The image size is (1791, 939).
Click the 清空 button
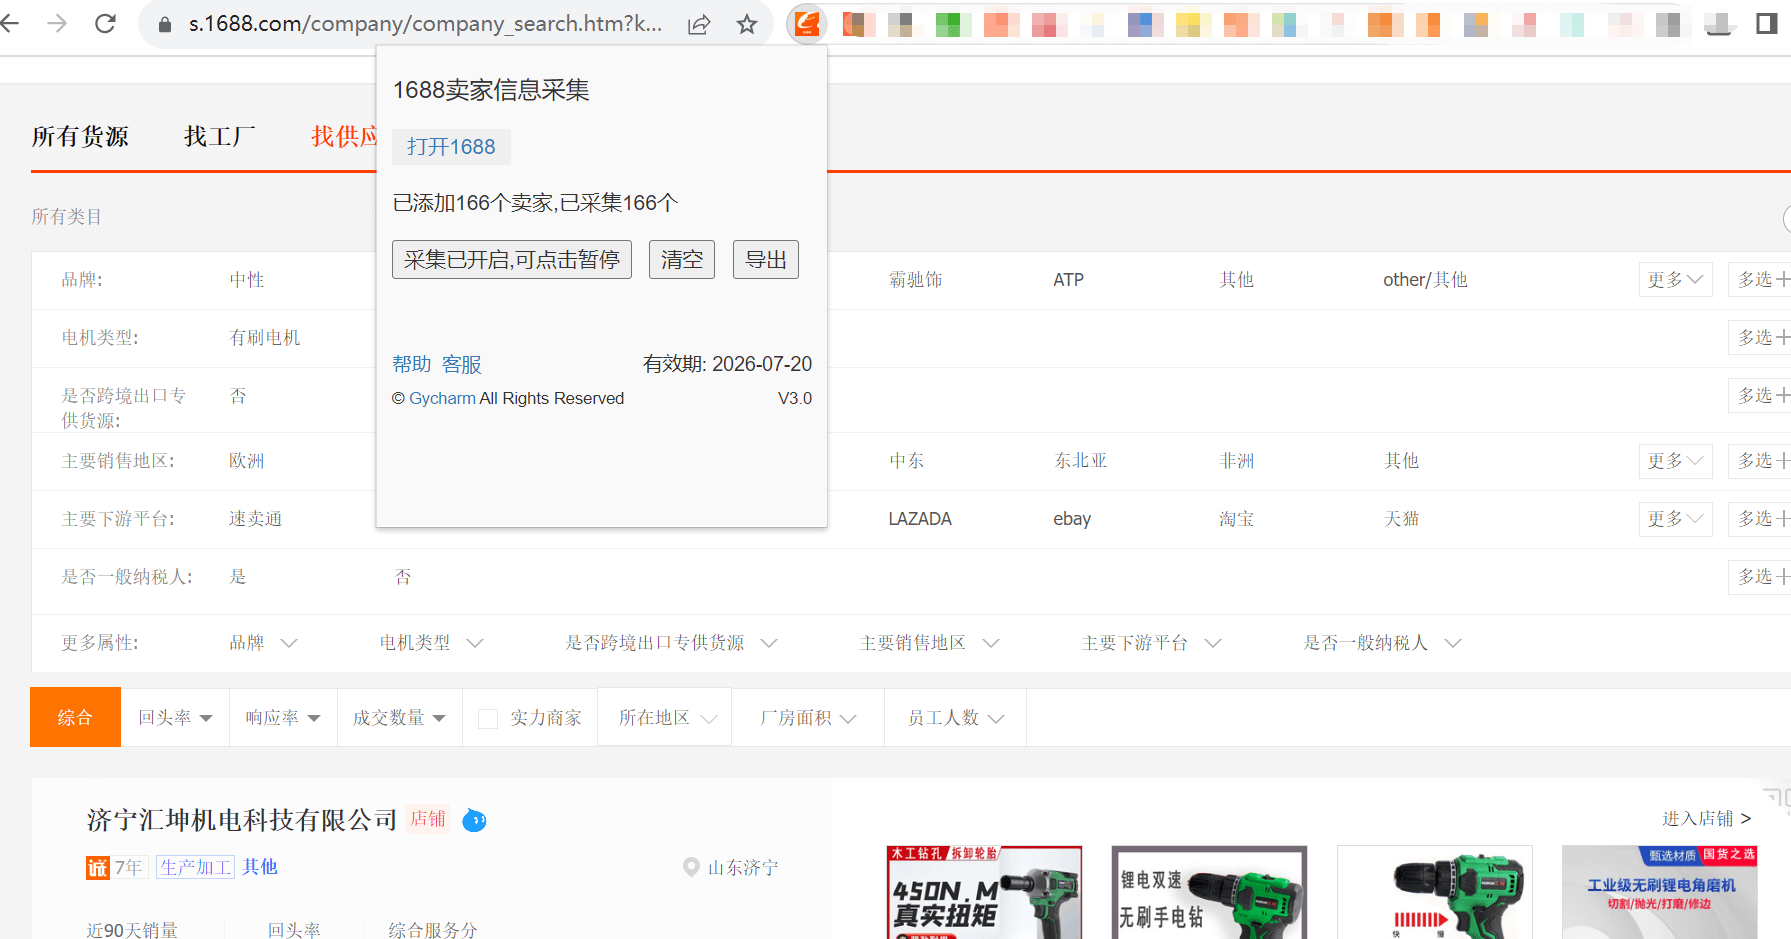[682, 260]
